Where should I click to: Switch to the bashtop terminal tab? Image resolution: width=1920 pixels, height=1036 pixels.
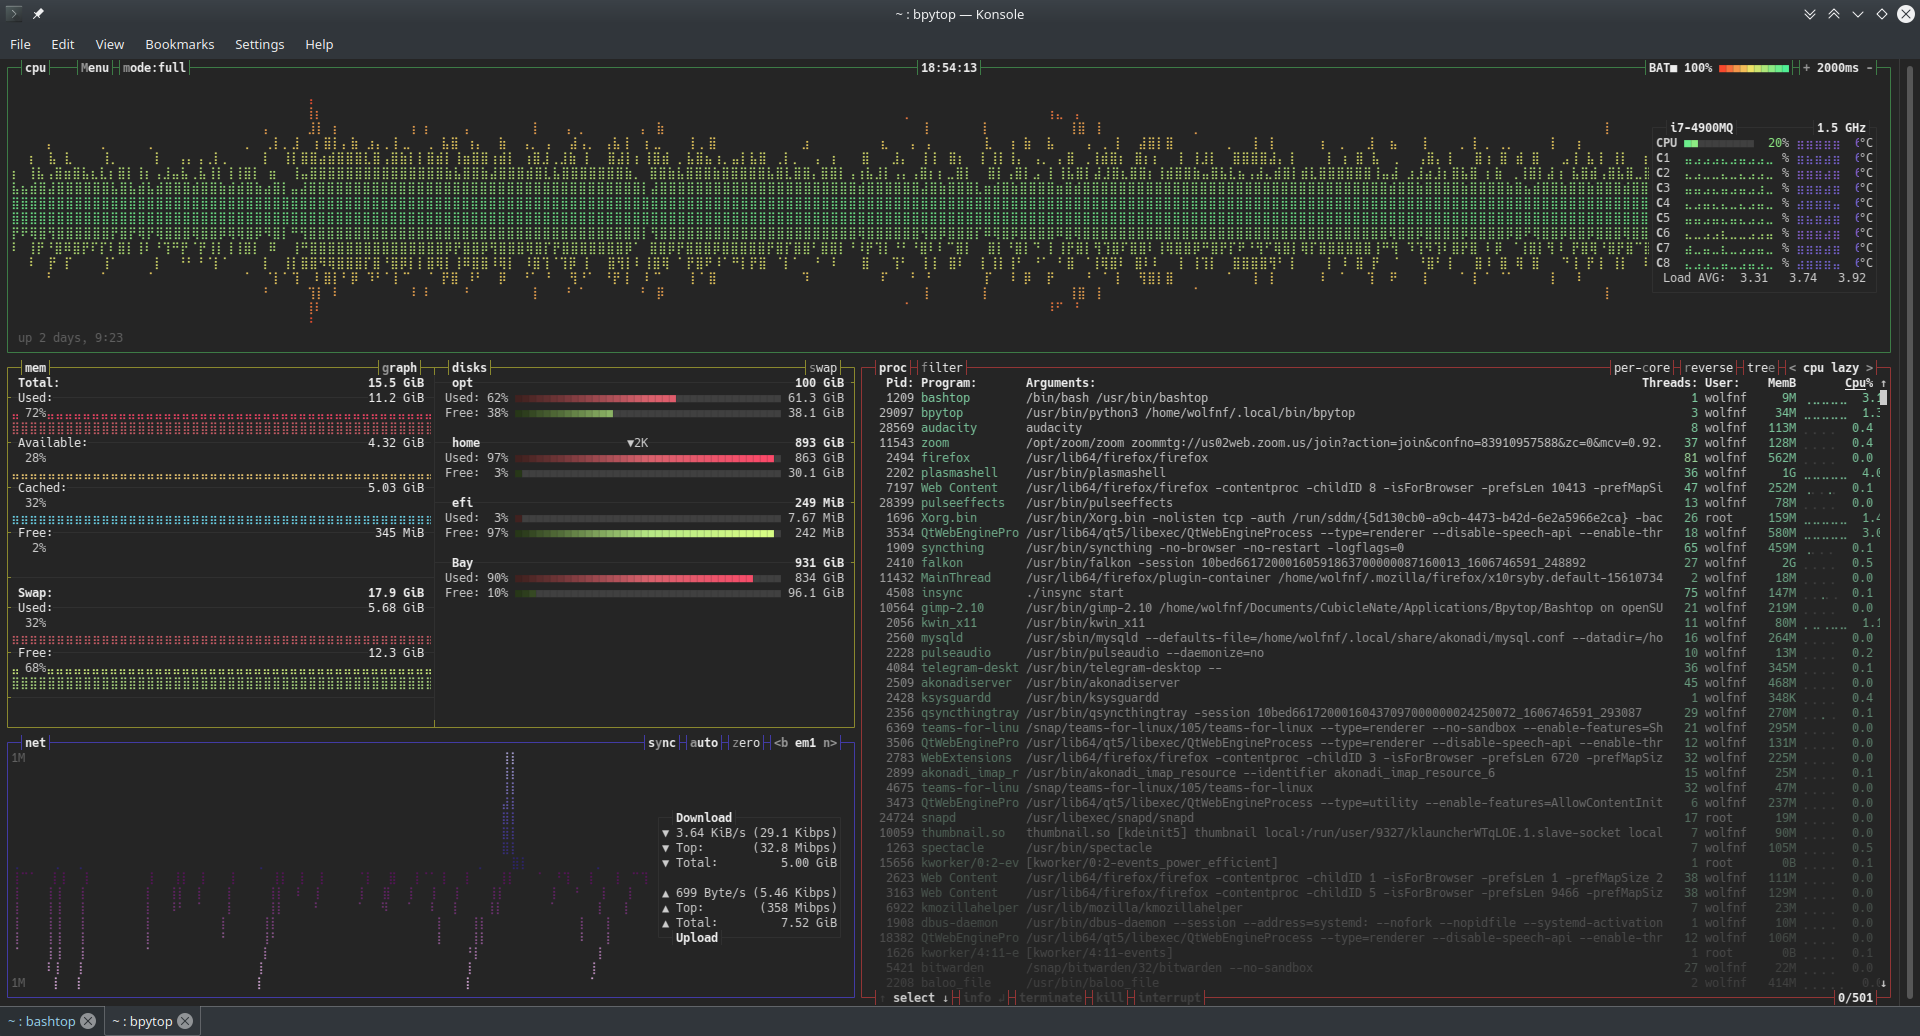[44, 1021]
